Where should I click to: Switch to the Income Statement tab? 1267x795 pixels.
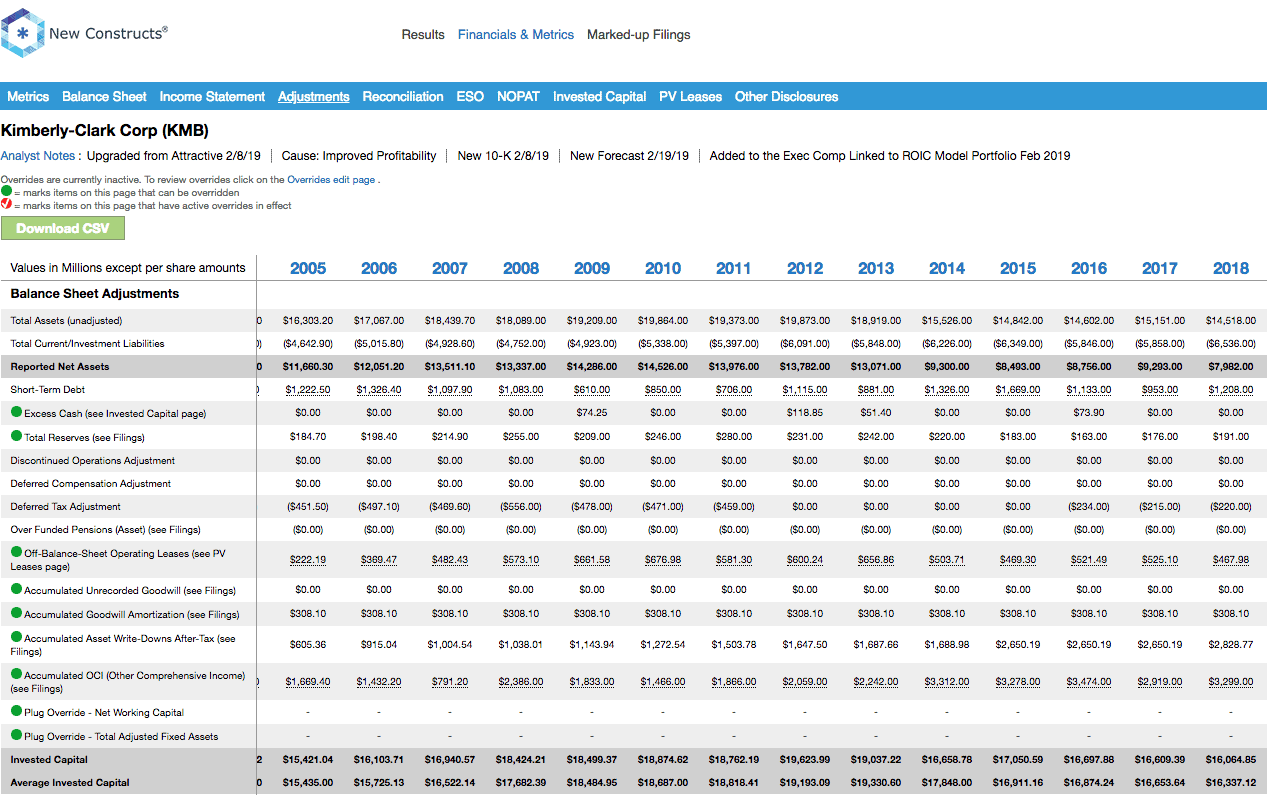pyautogui.click(x=212, y=97)
